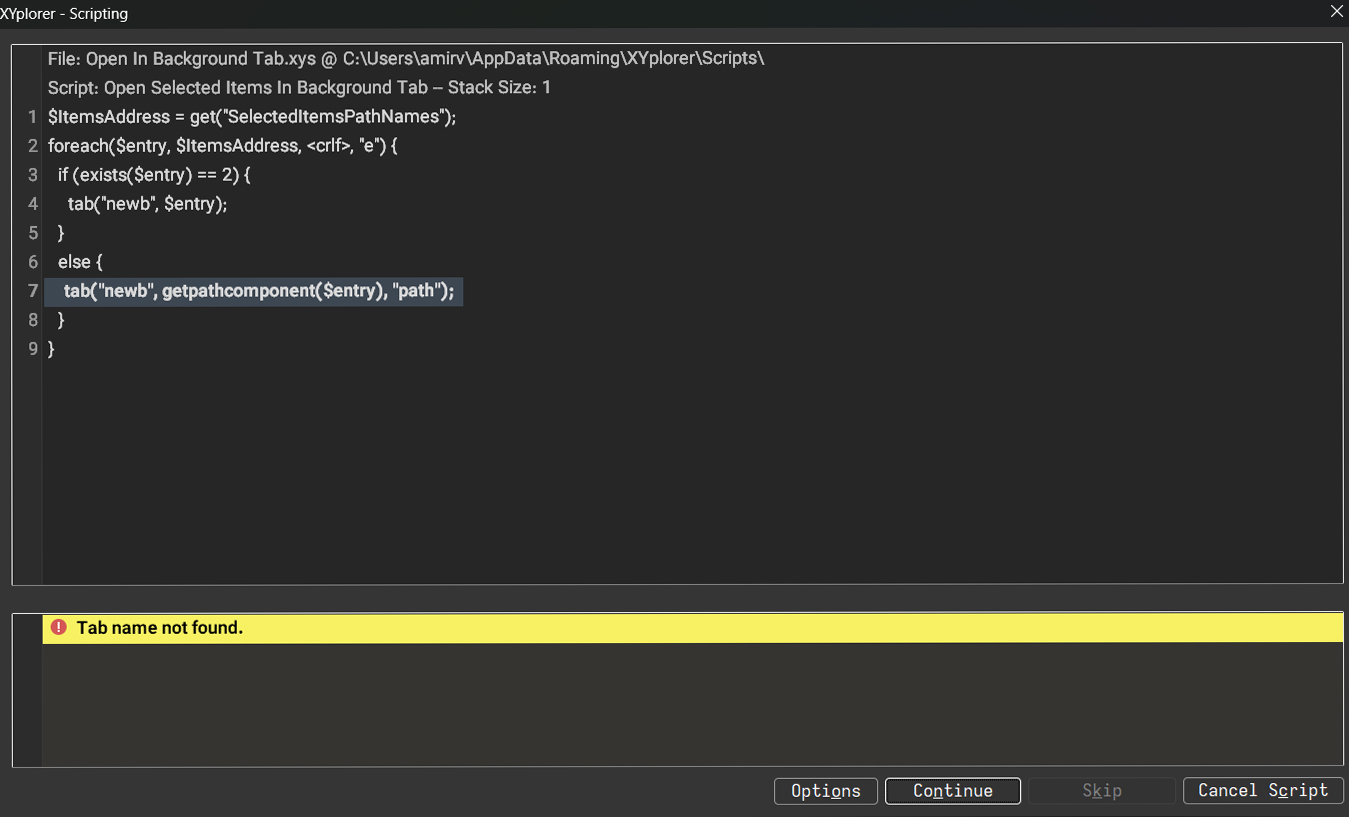Image resolution: width=1349 pixels, height=817 pixels.
Task: Close the XYplorer Scripting dialog window
Action: click(x=1336, y=12)
